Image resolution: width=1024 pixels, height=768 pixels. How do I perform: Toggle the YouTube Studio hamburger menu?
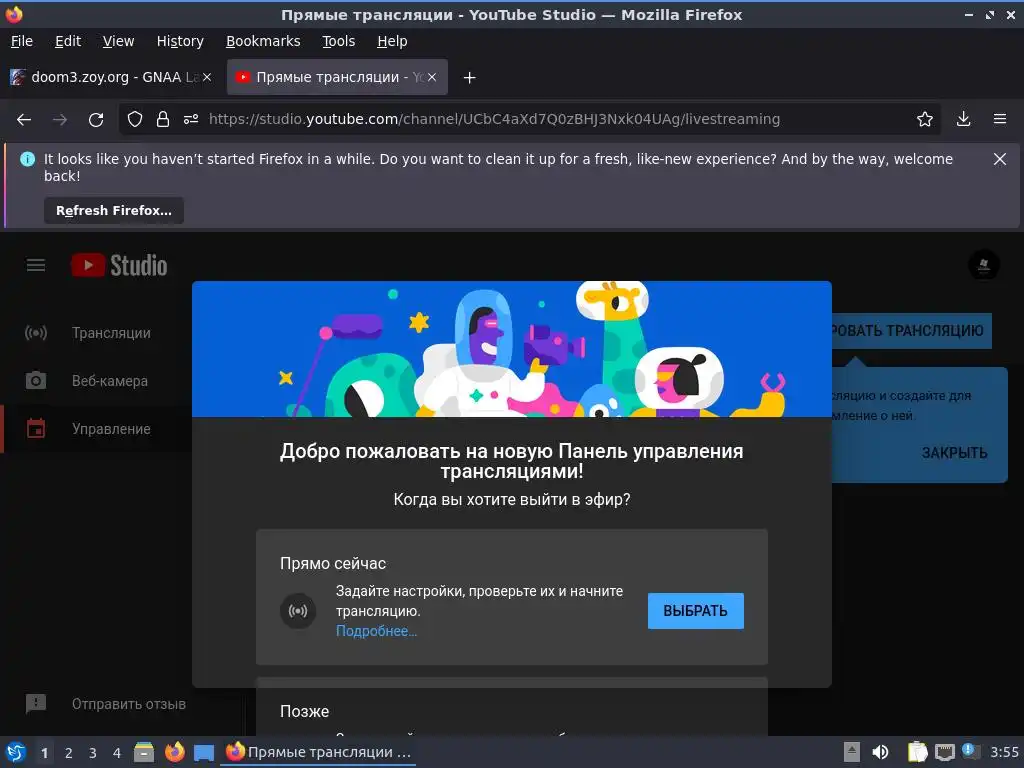pos(36,265)
